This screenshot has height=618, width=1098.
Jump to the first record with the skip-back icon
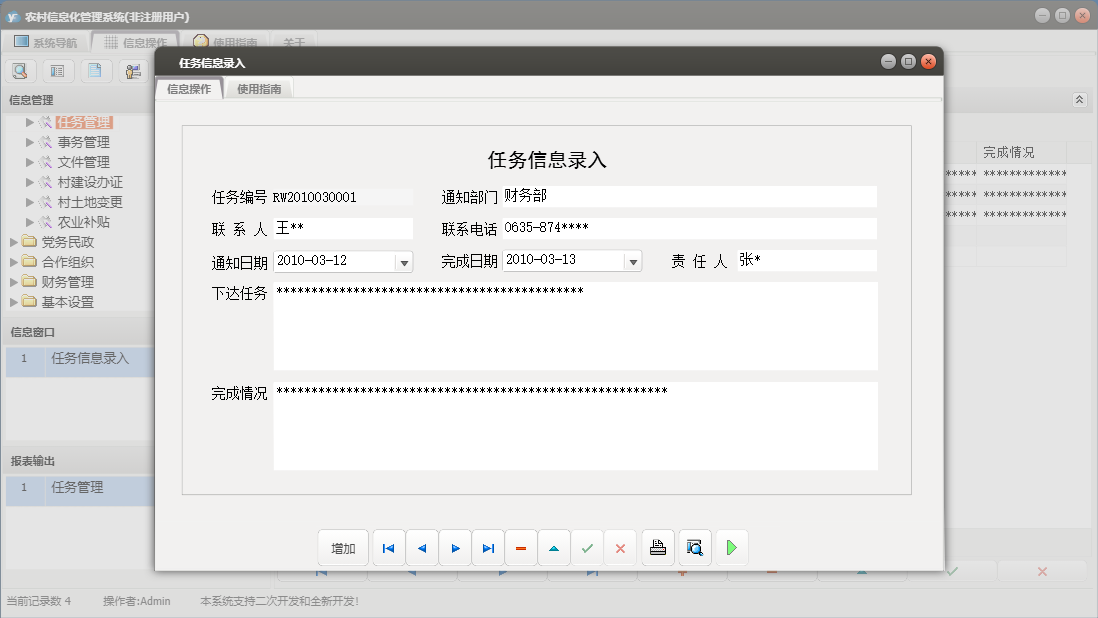tap(388, 547)
